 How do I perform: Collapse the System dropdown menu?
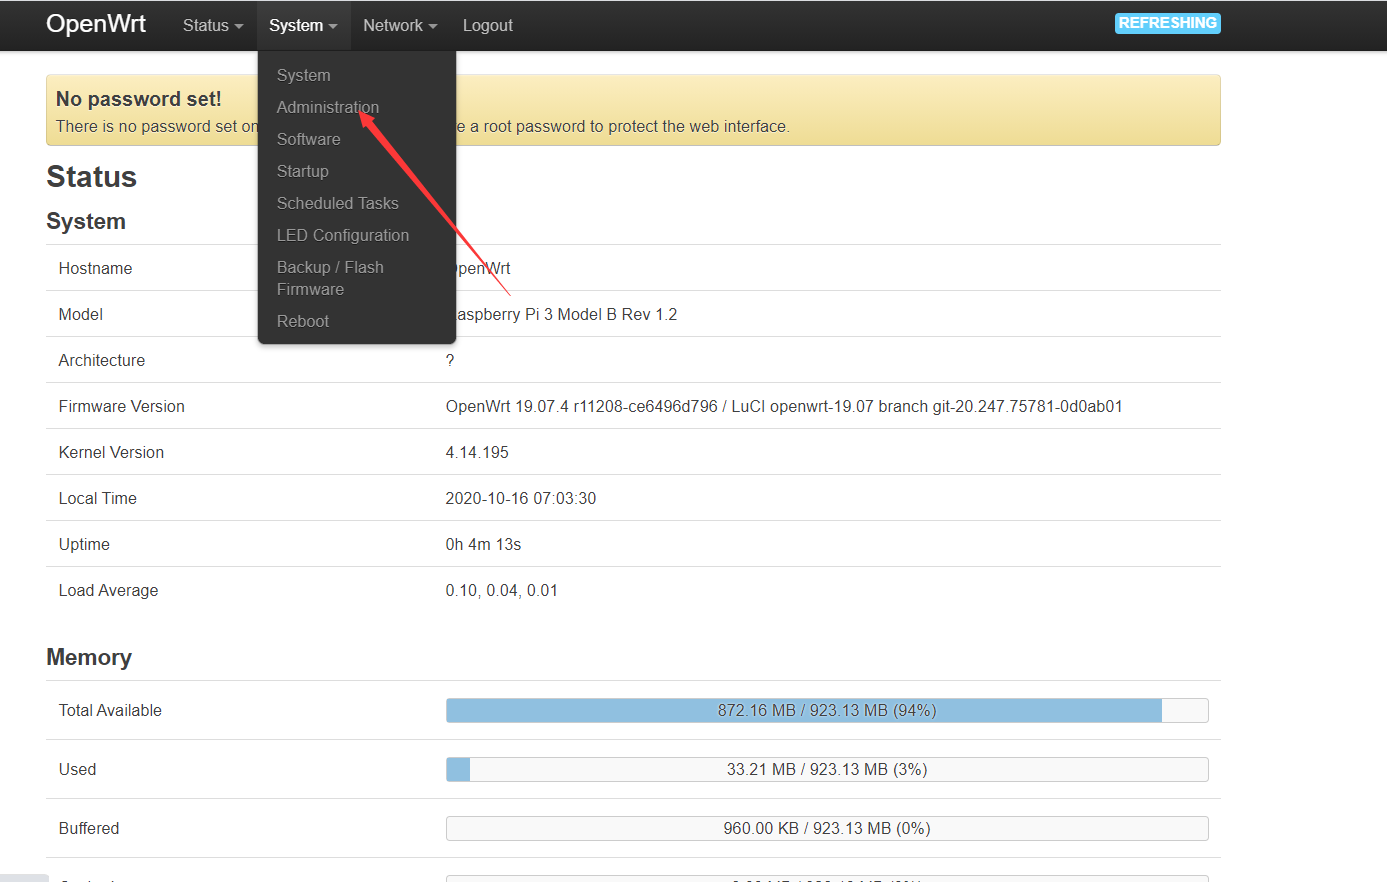point(303,25)
